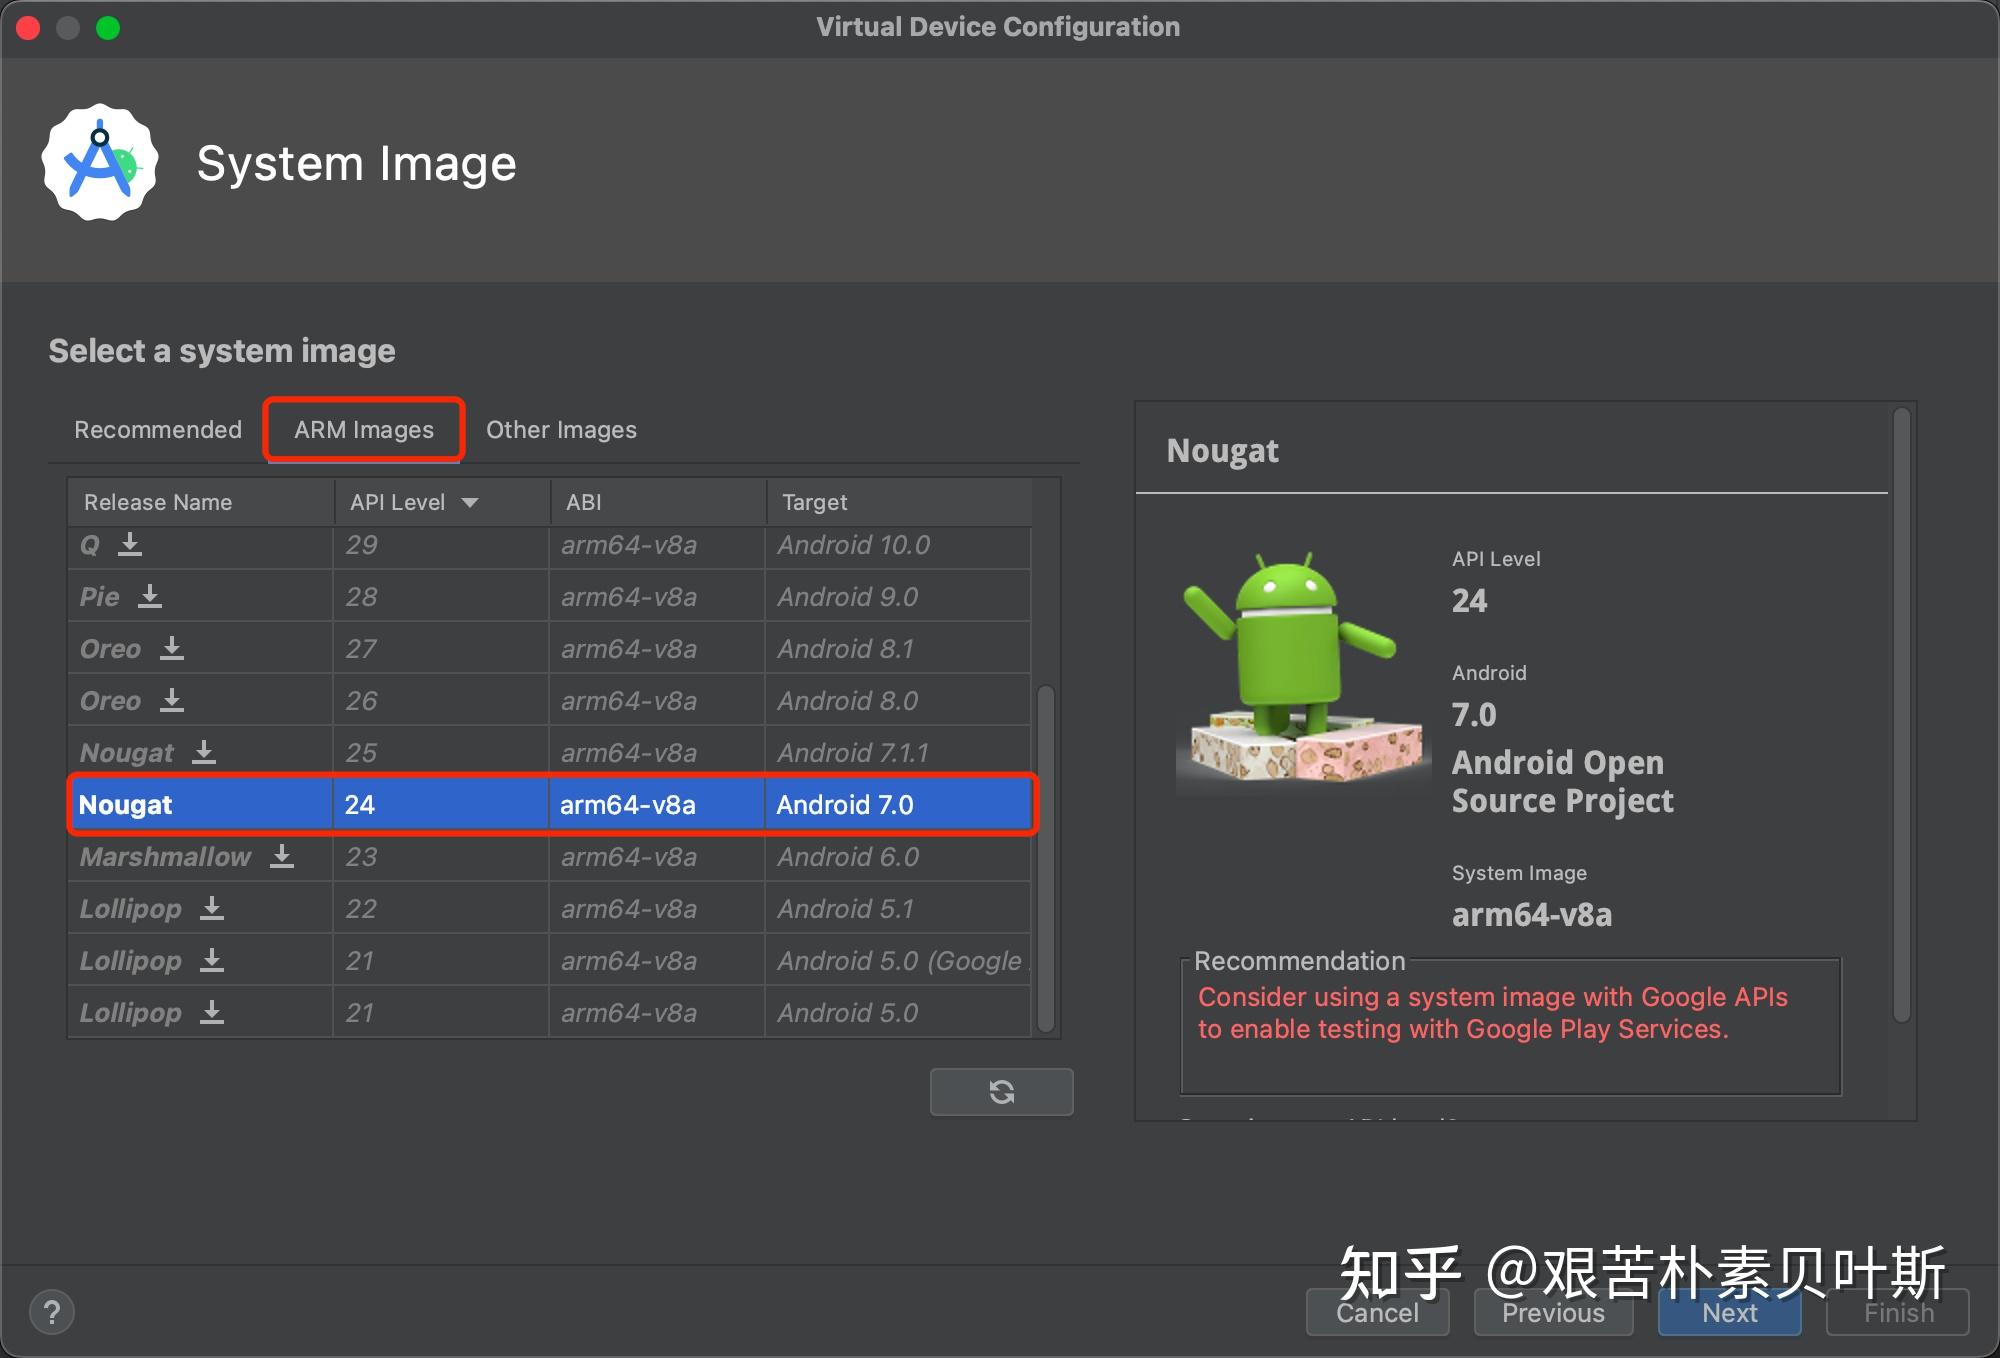Switch to the Recommended tab
Viewport: 2000px width, 1358px height.
tap(158, 430)
